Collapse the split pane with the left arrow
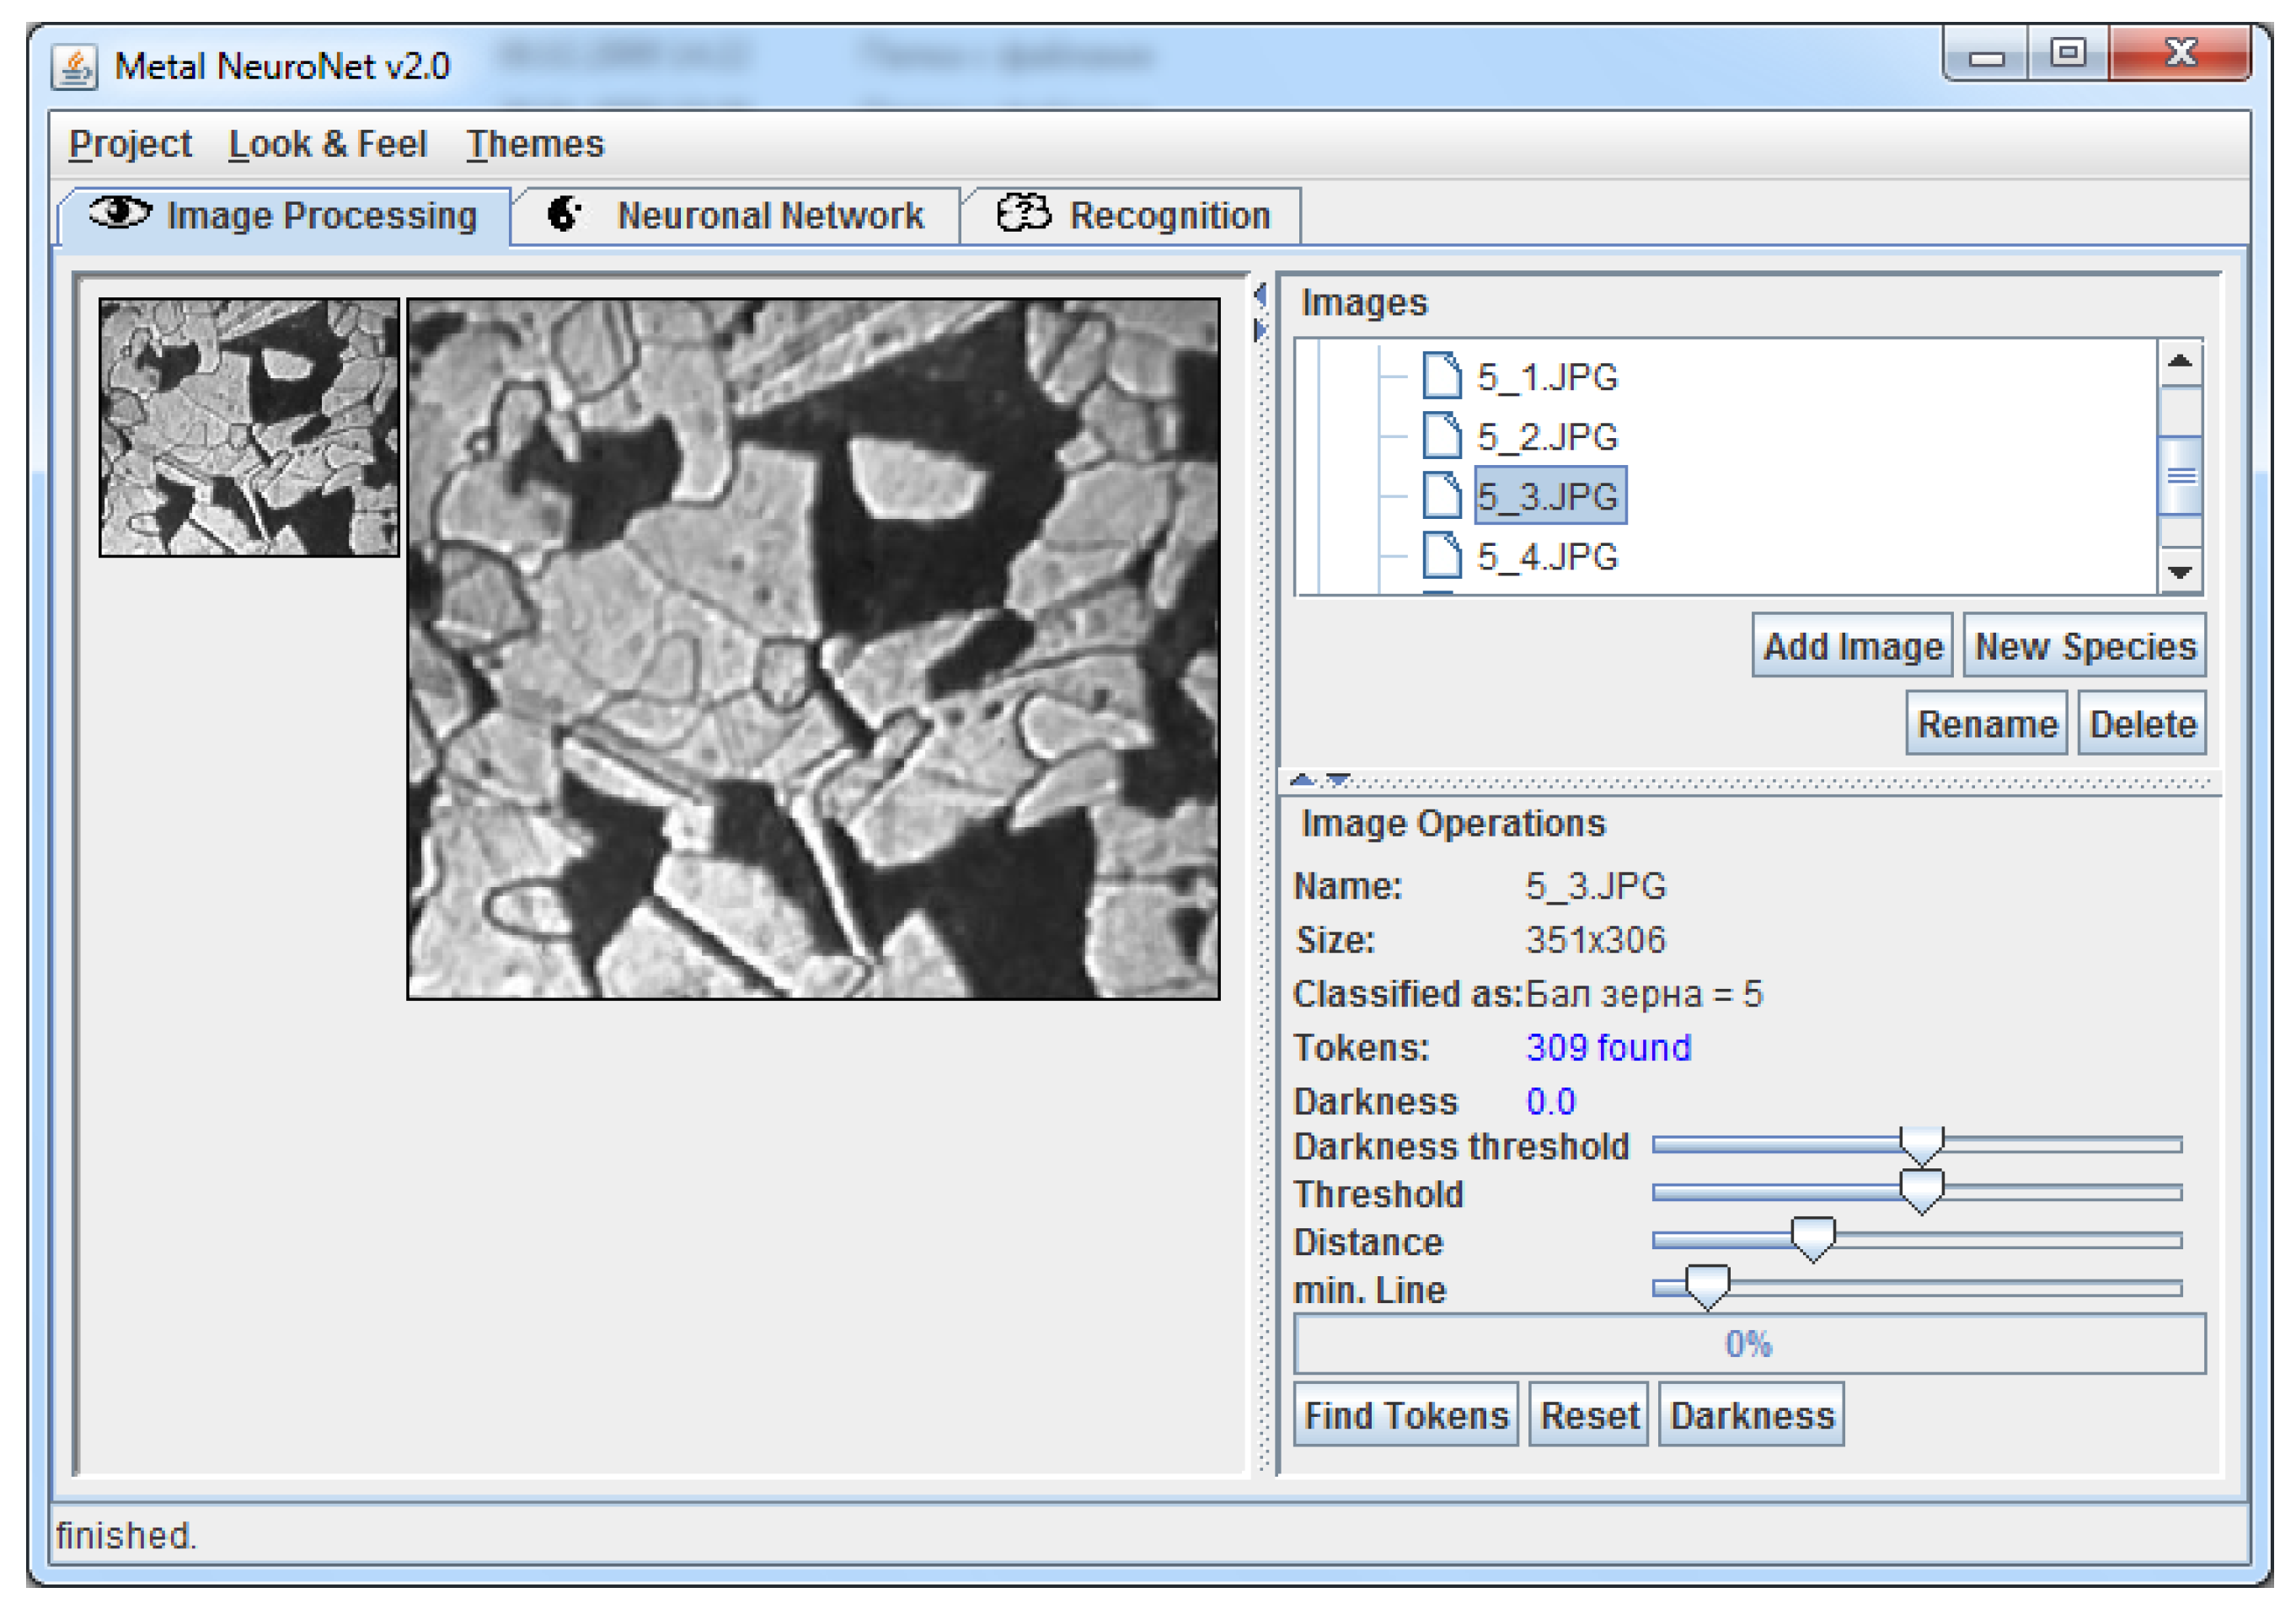Viewport: 2296px width, 1614px height. 1260,295
